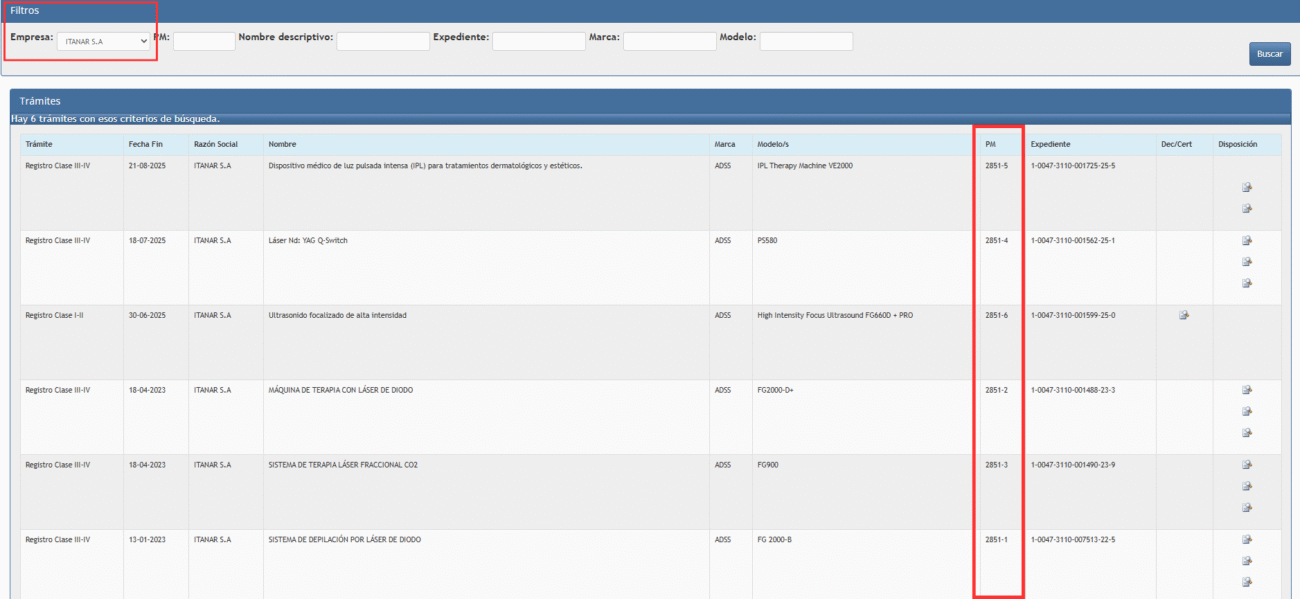Image resolution: width=1300 pixels, height=599 pixels.
Task: Select the Expediente filter input
Action: [538, 41]
